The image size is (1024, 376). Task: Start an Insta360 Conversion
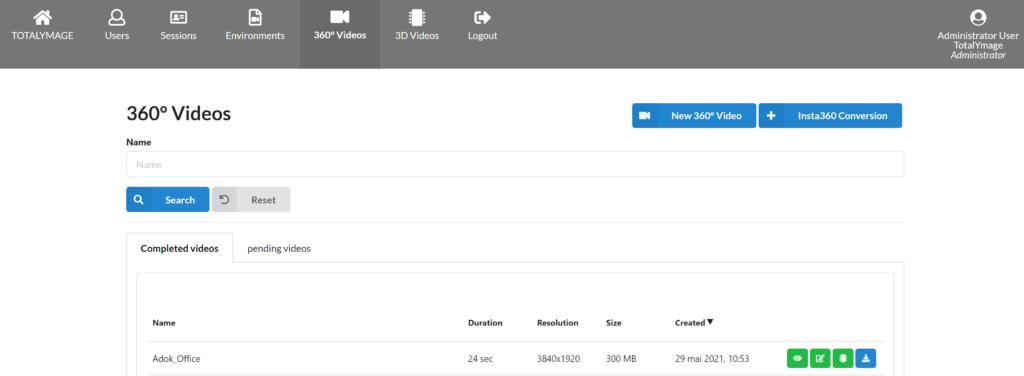pos(830,116)
